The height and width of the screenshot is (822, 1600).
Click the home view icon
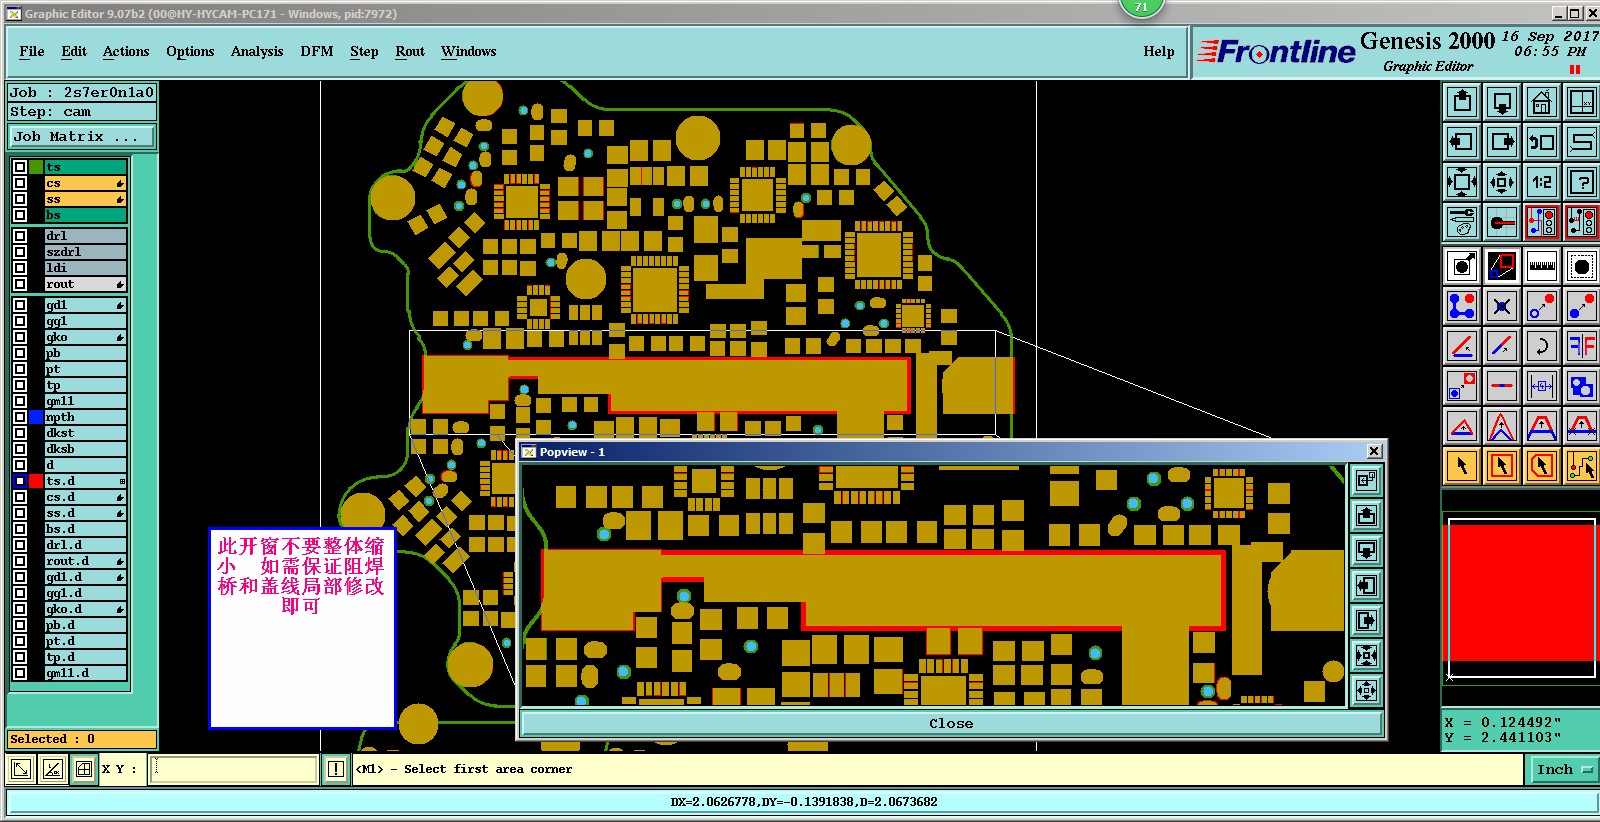(x=1541, y=102)
